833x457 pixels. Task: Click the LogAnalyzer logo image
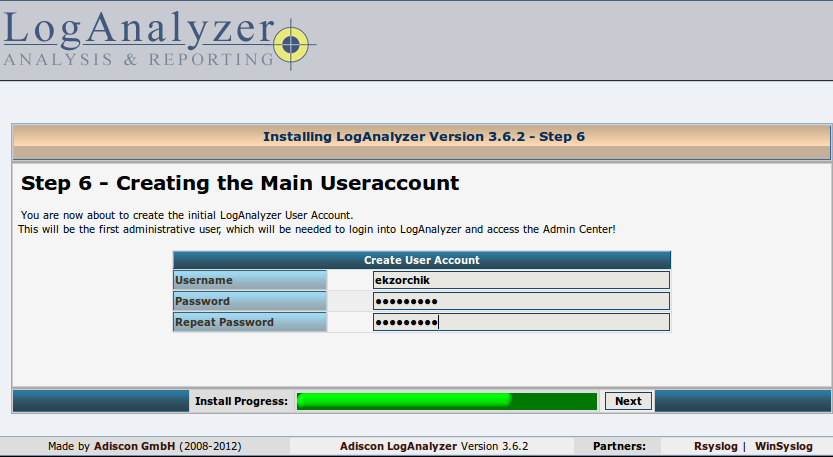(x=159, y=40)
